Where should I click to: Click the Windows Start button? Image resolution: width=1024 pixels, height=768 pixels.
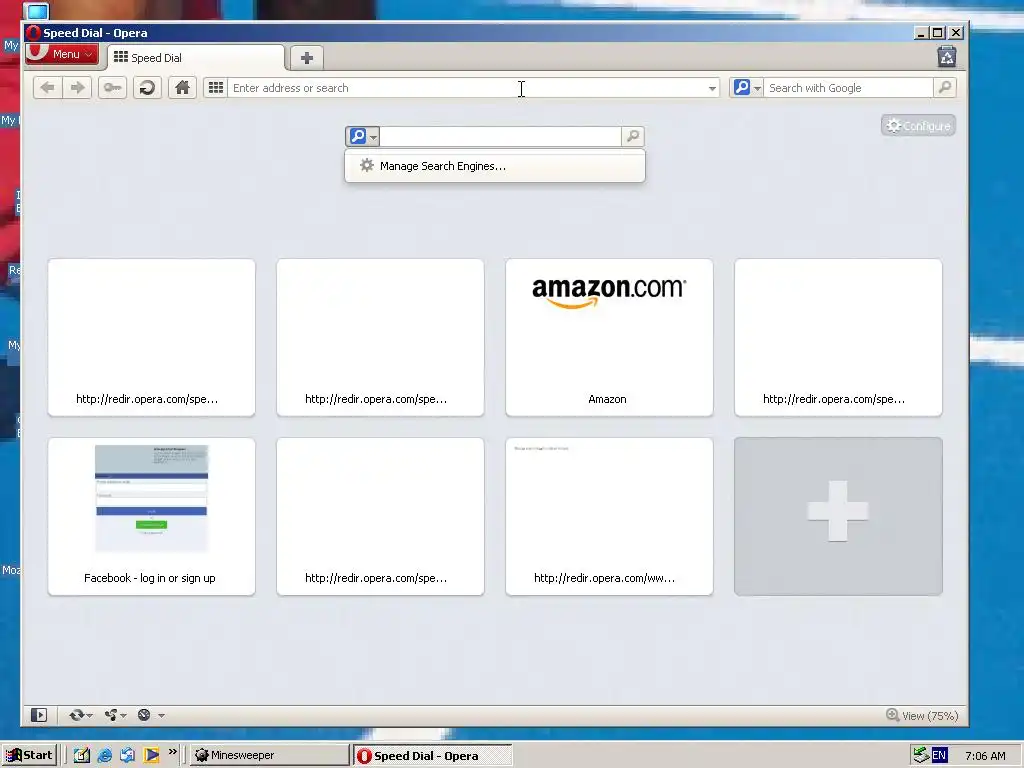tap(29, 755)
